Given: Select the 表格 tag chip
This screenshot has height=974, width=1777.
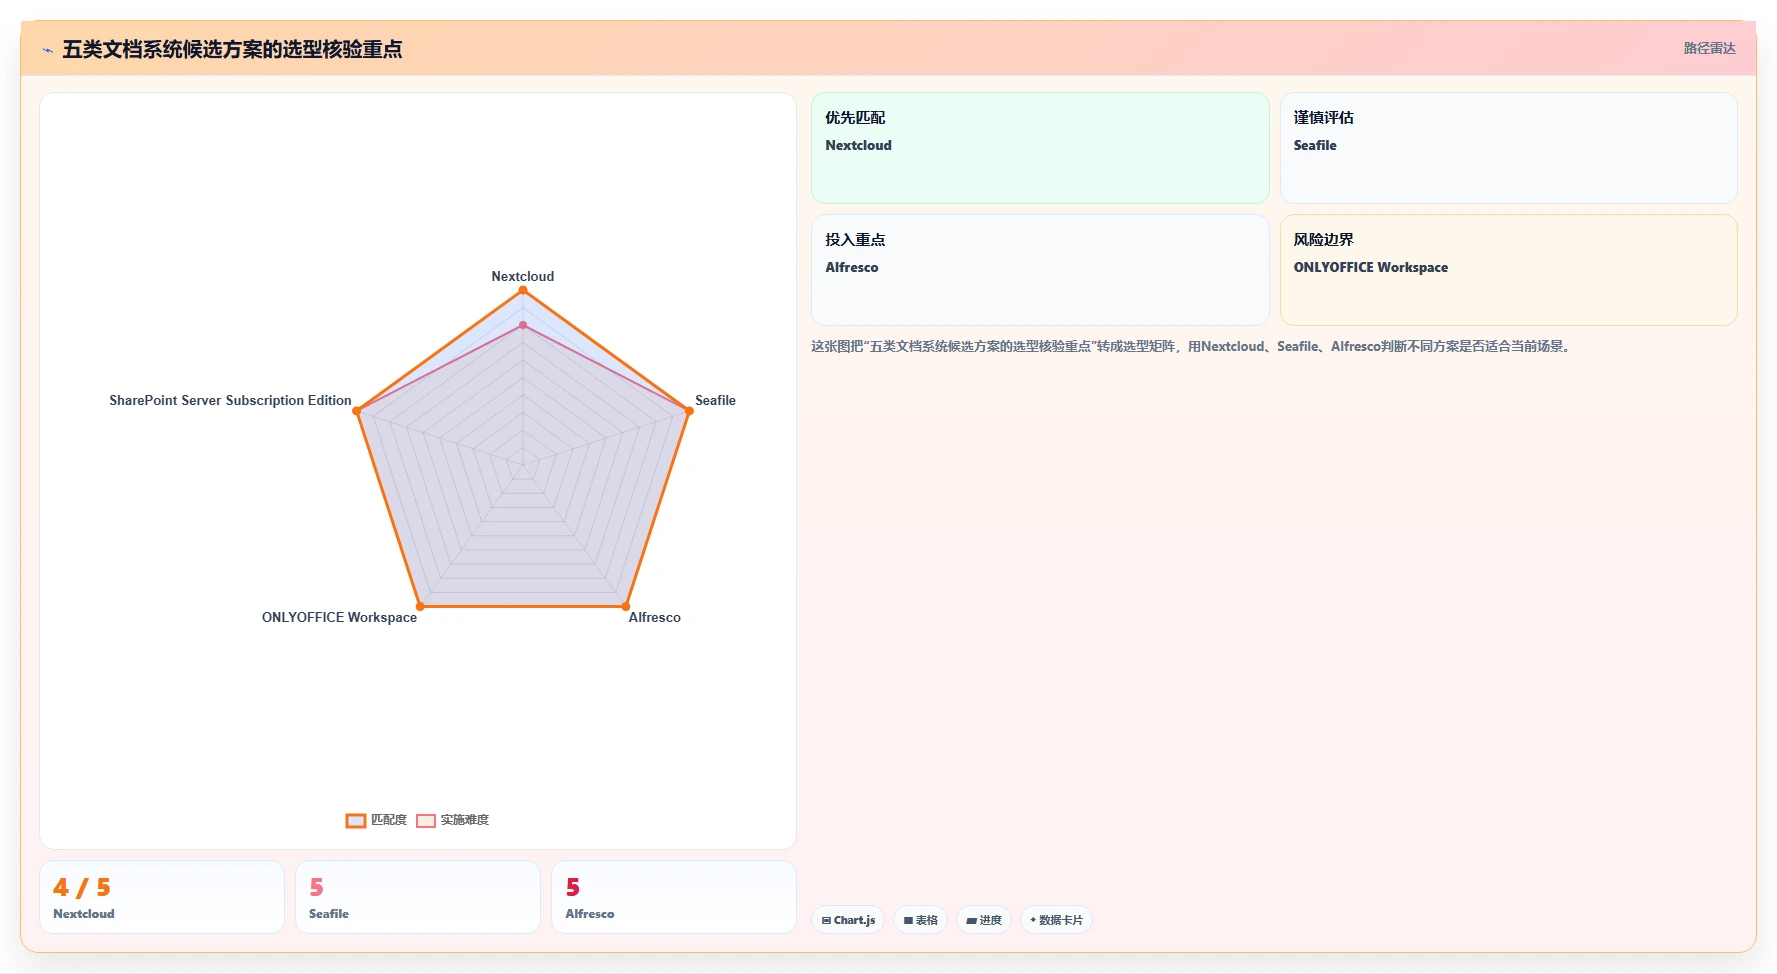Looking at the screenshot, I should tap(920, 920).
